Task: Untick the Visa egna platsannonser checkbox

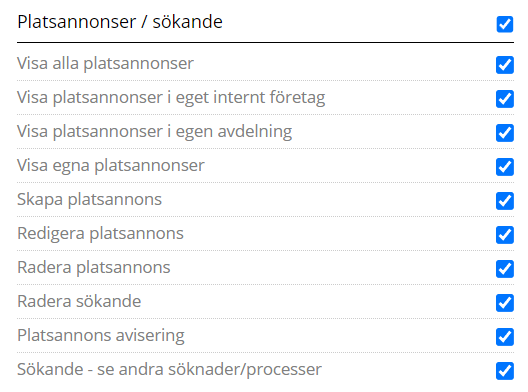Action: [x=505, y=167]
